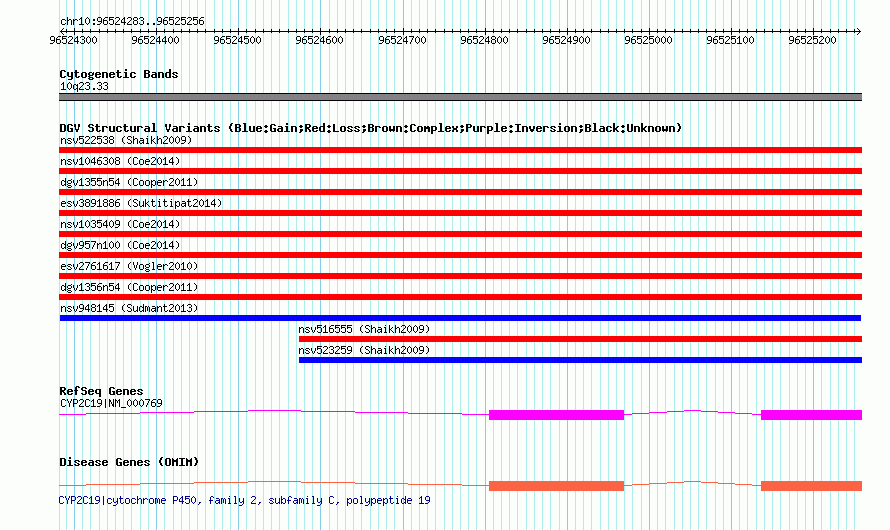Select the first orange OMIM exon block
This screenshot has height=530, width=890.
tap(556, 486)
